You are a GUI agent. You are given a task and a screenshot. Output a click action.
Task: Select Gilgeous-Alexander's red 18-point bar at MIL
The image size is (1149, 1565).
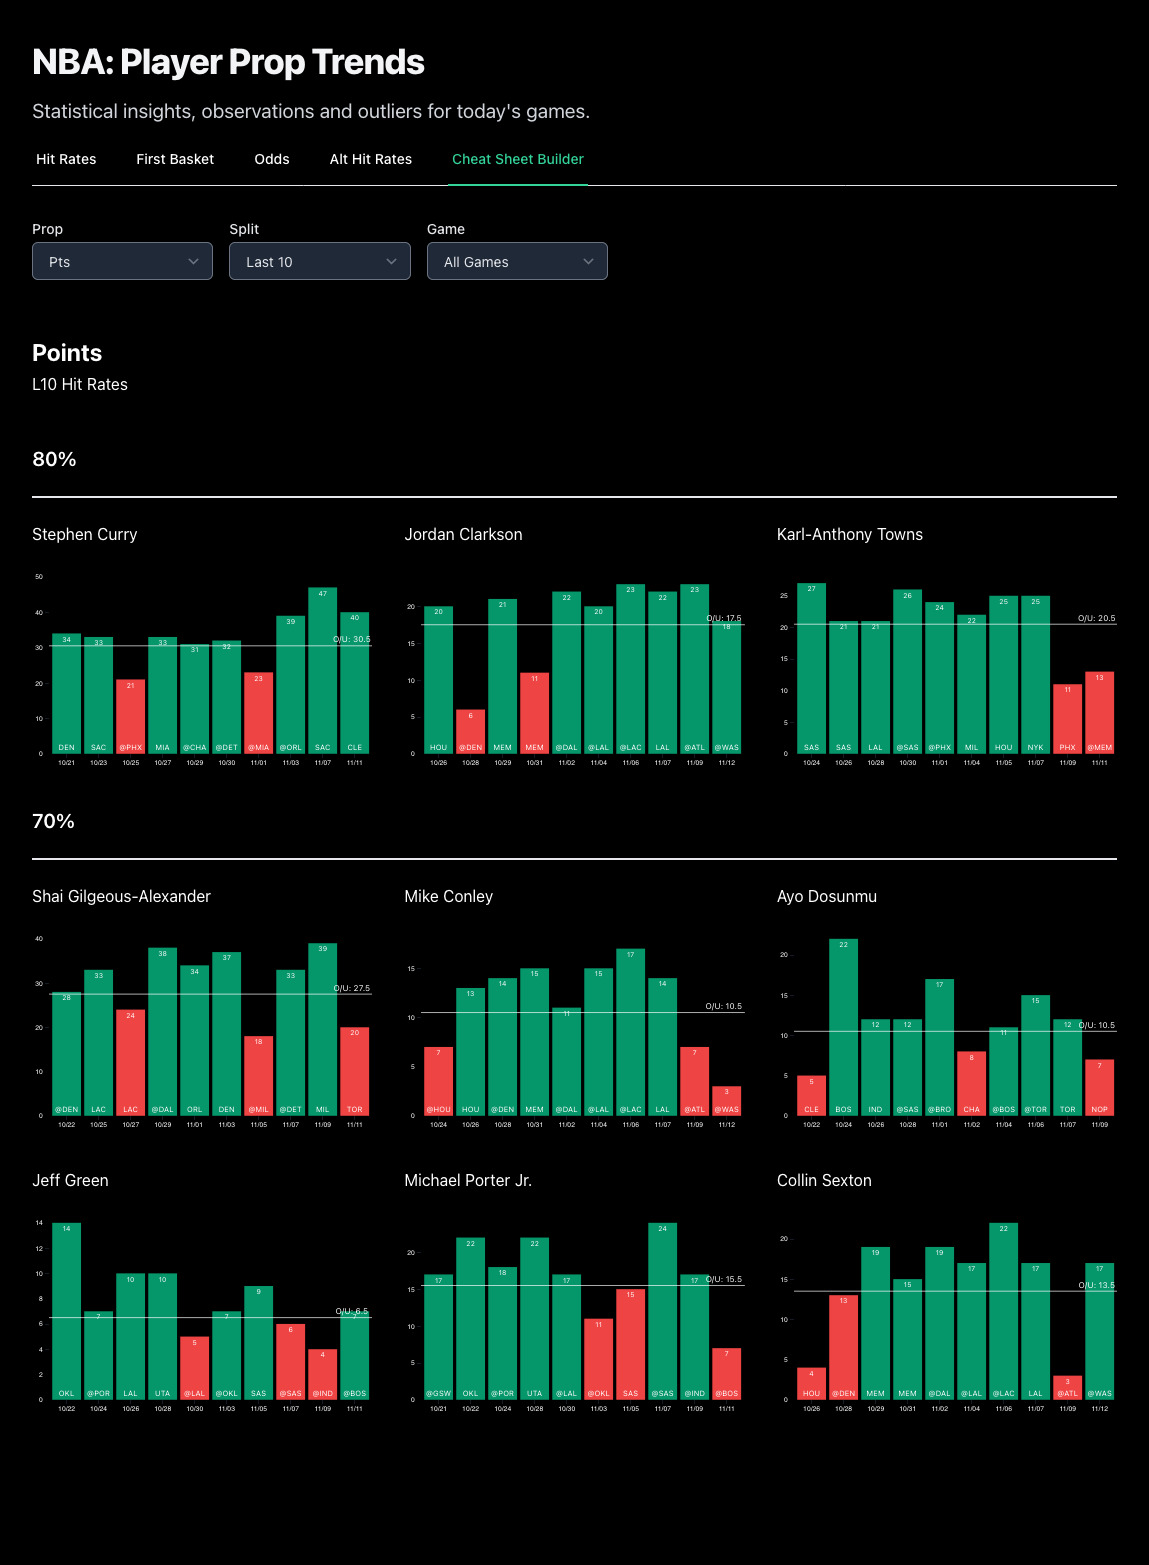tap(259, 1076)
